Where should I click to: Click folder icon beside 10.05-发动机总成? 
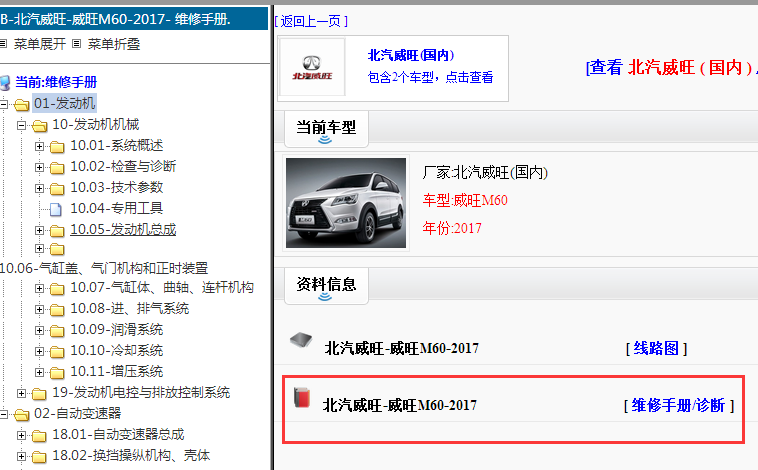coord(57,231)
